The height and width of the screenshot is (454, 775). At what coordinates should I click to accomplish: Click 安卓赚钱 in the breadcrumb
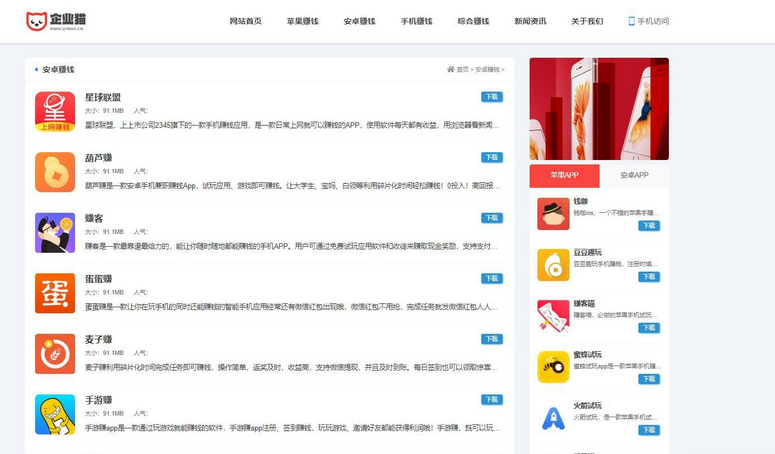point(487,70)
